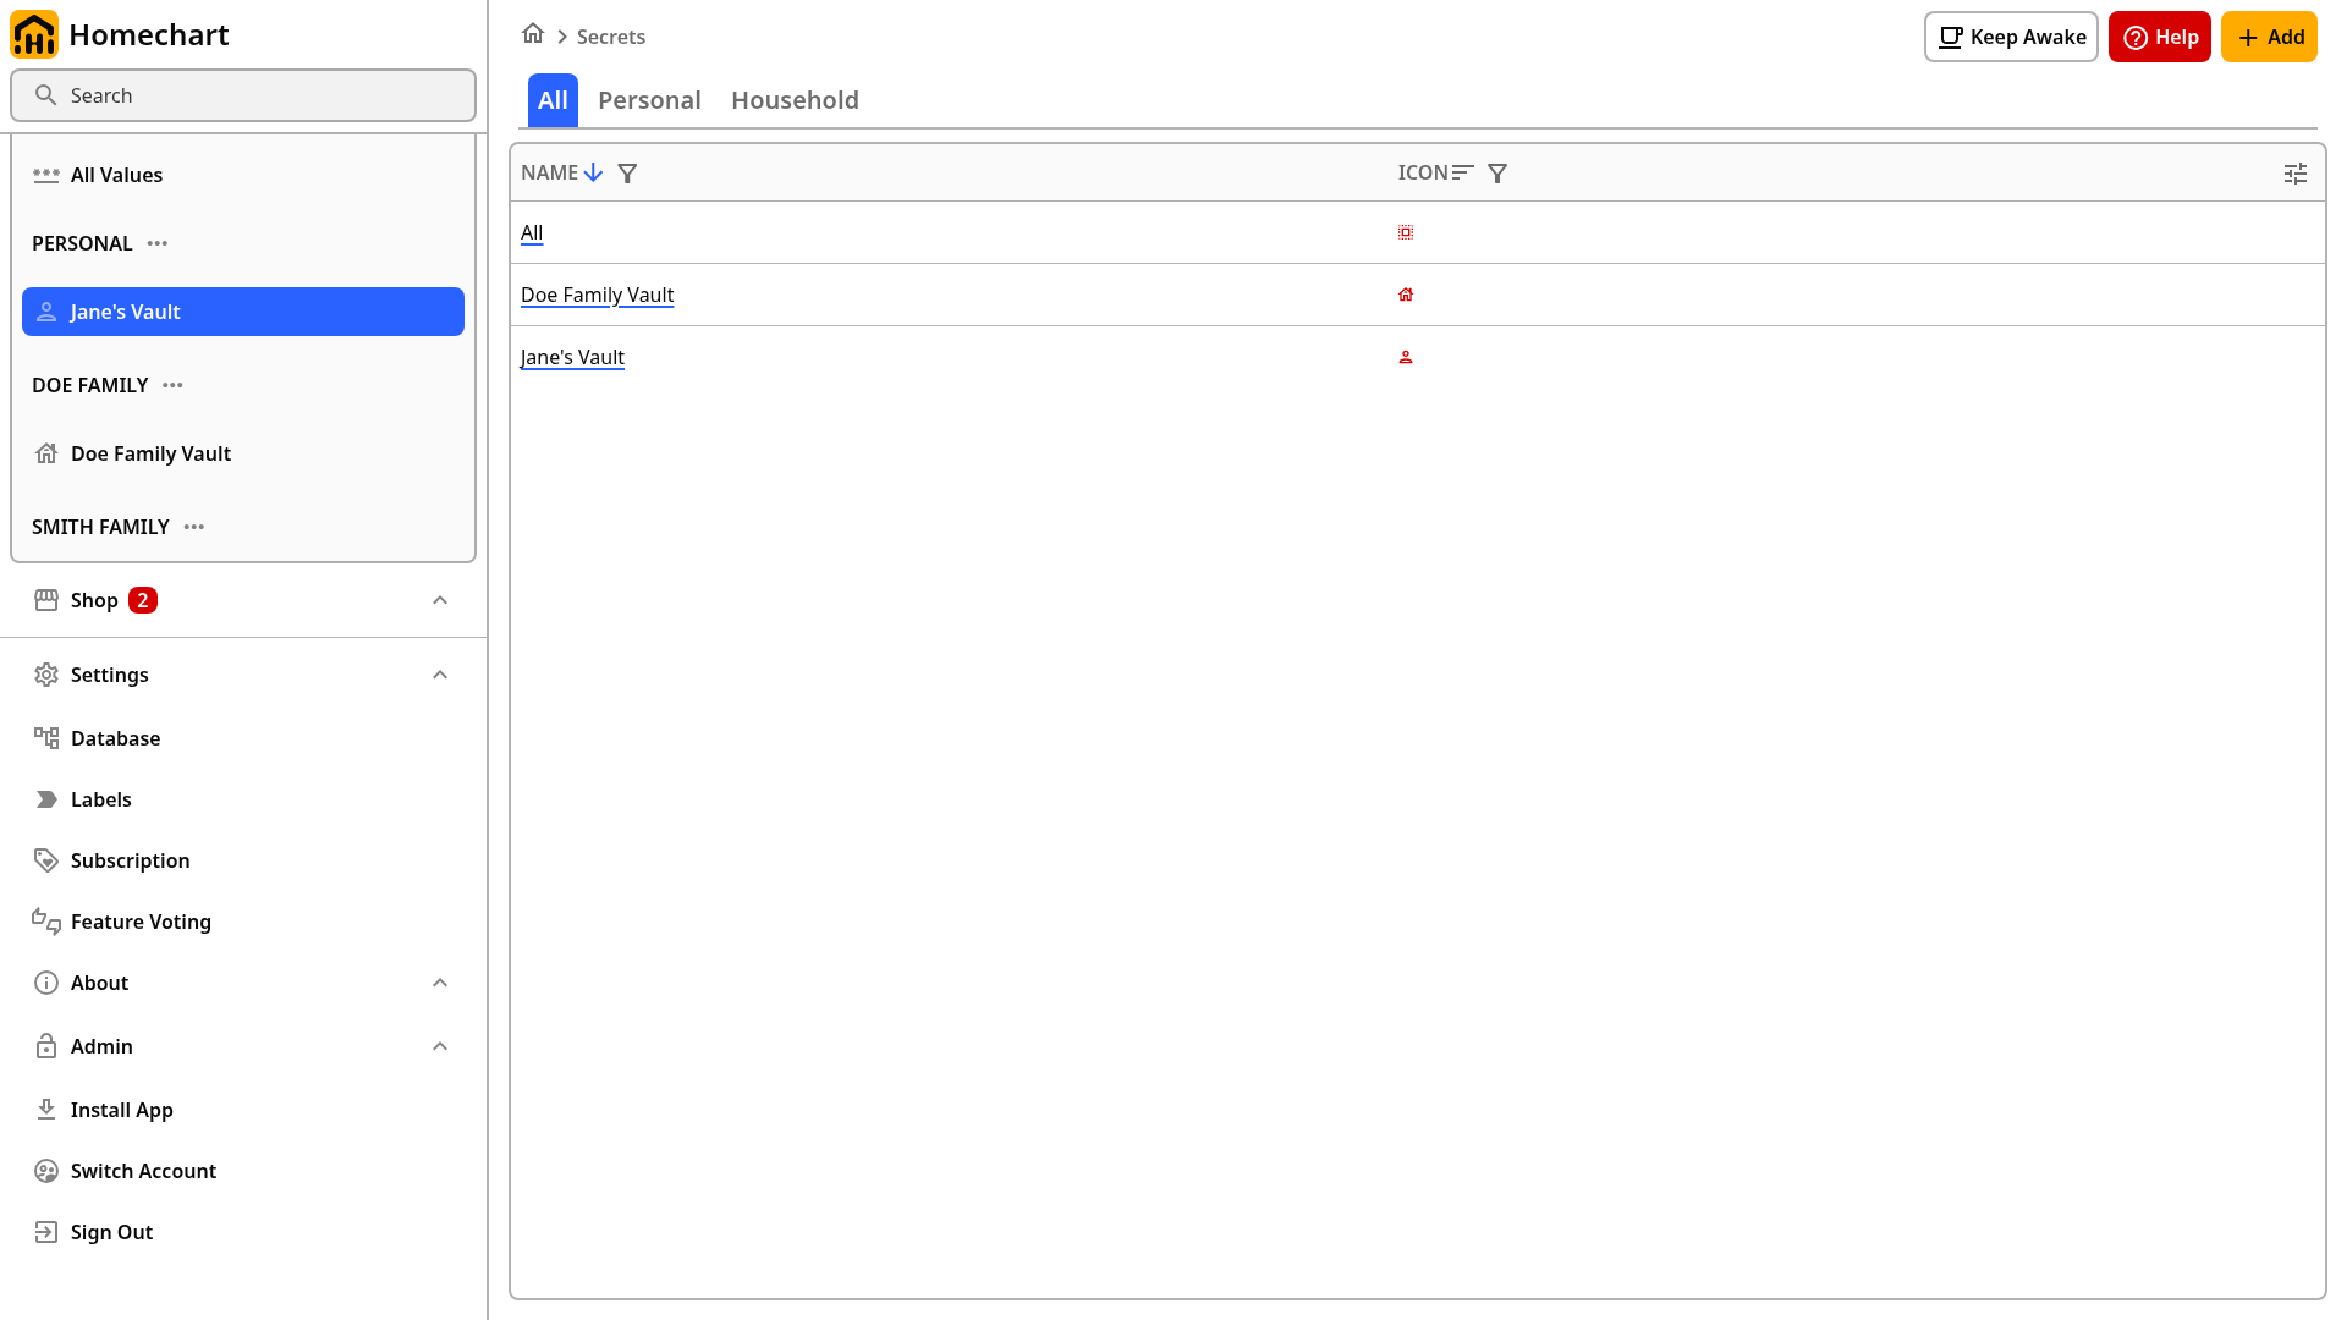Screen dimensions: 2347x1320
Task: Click the home breadcrumb icon
Action: pos(533,35)
